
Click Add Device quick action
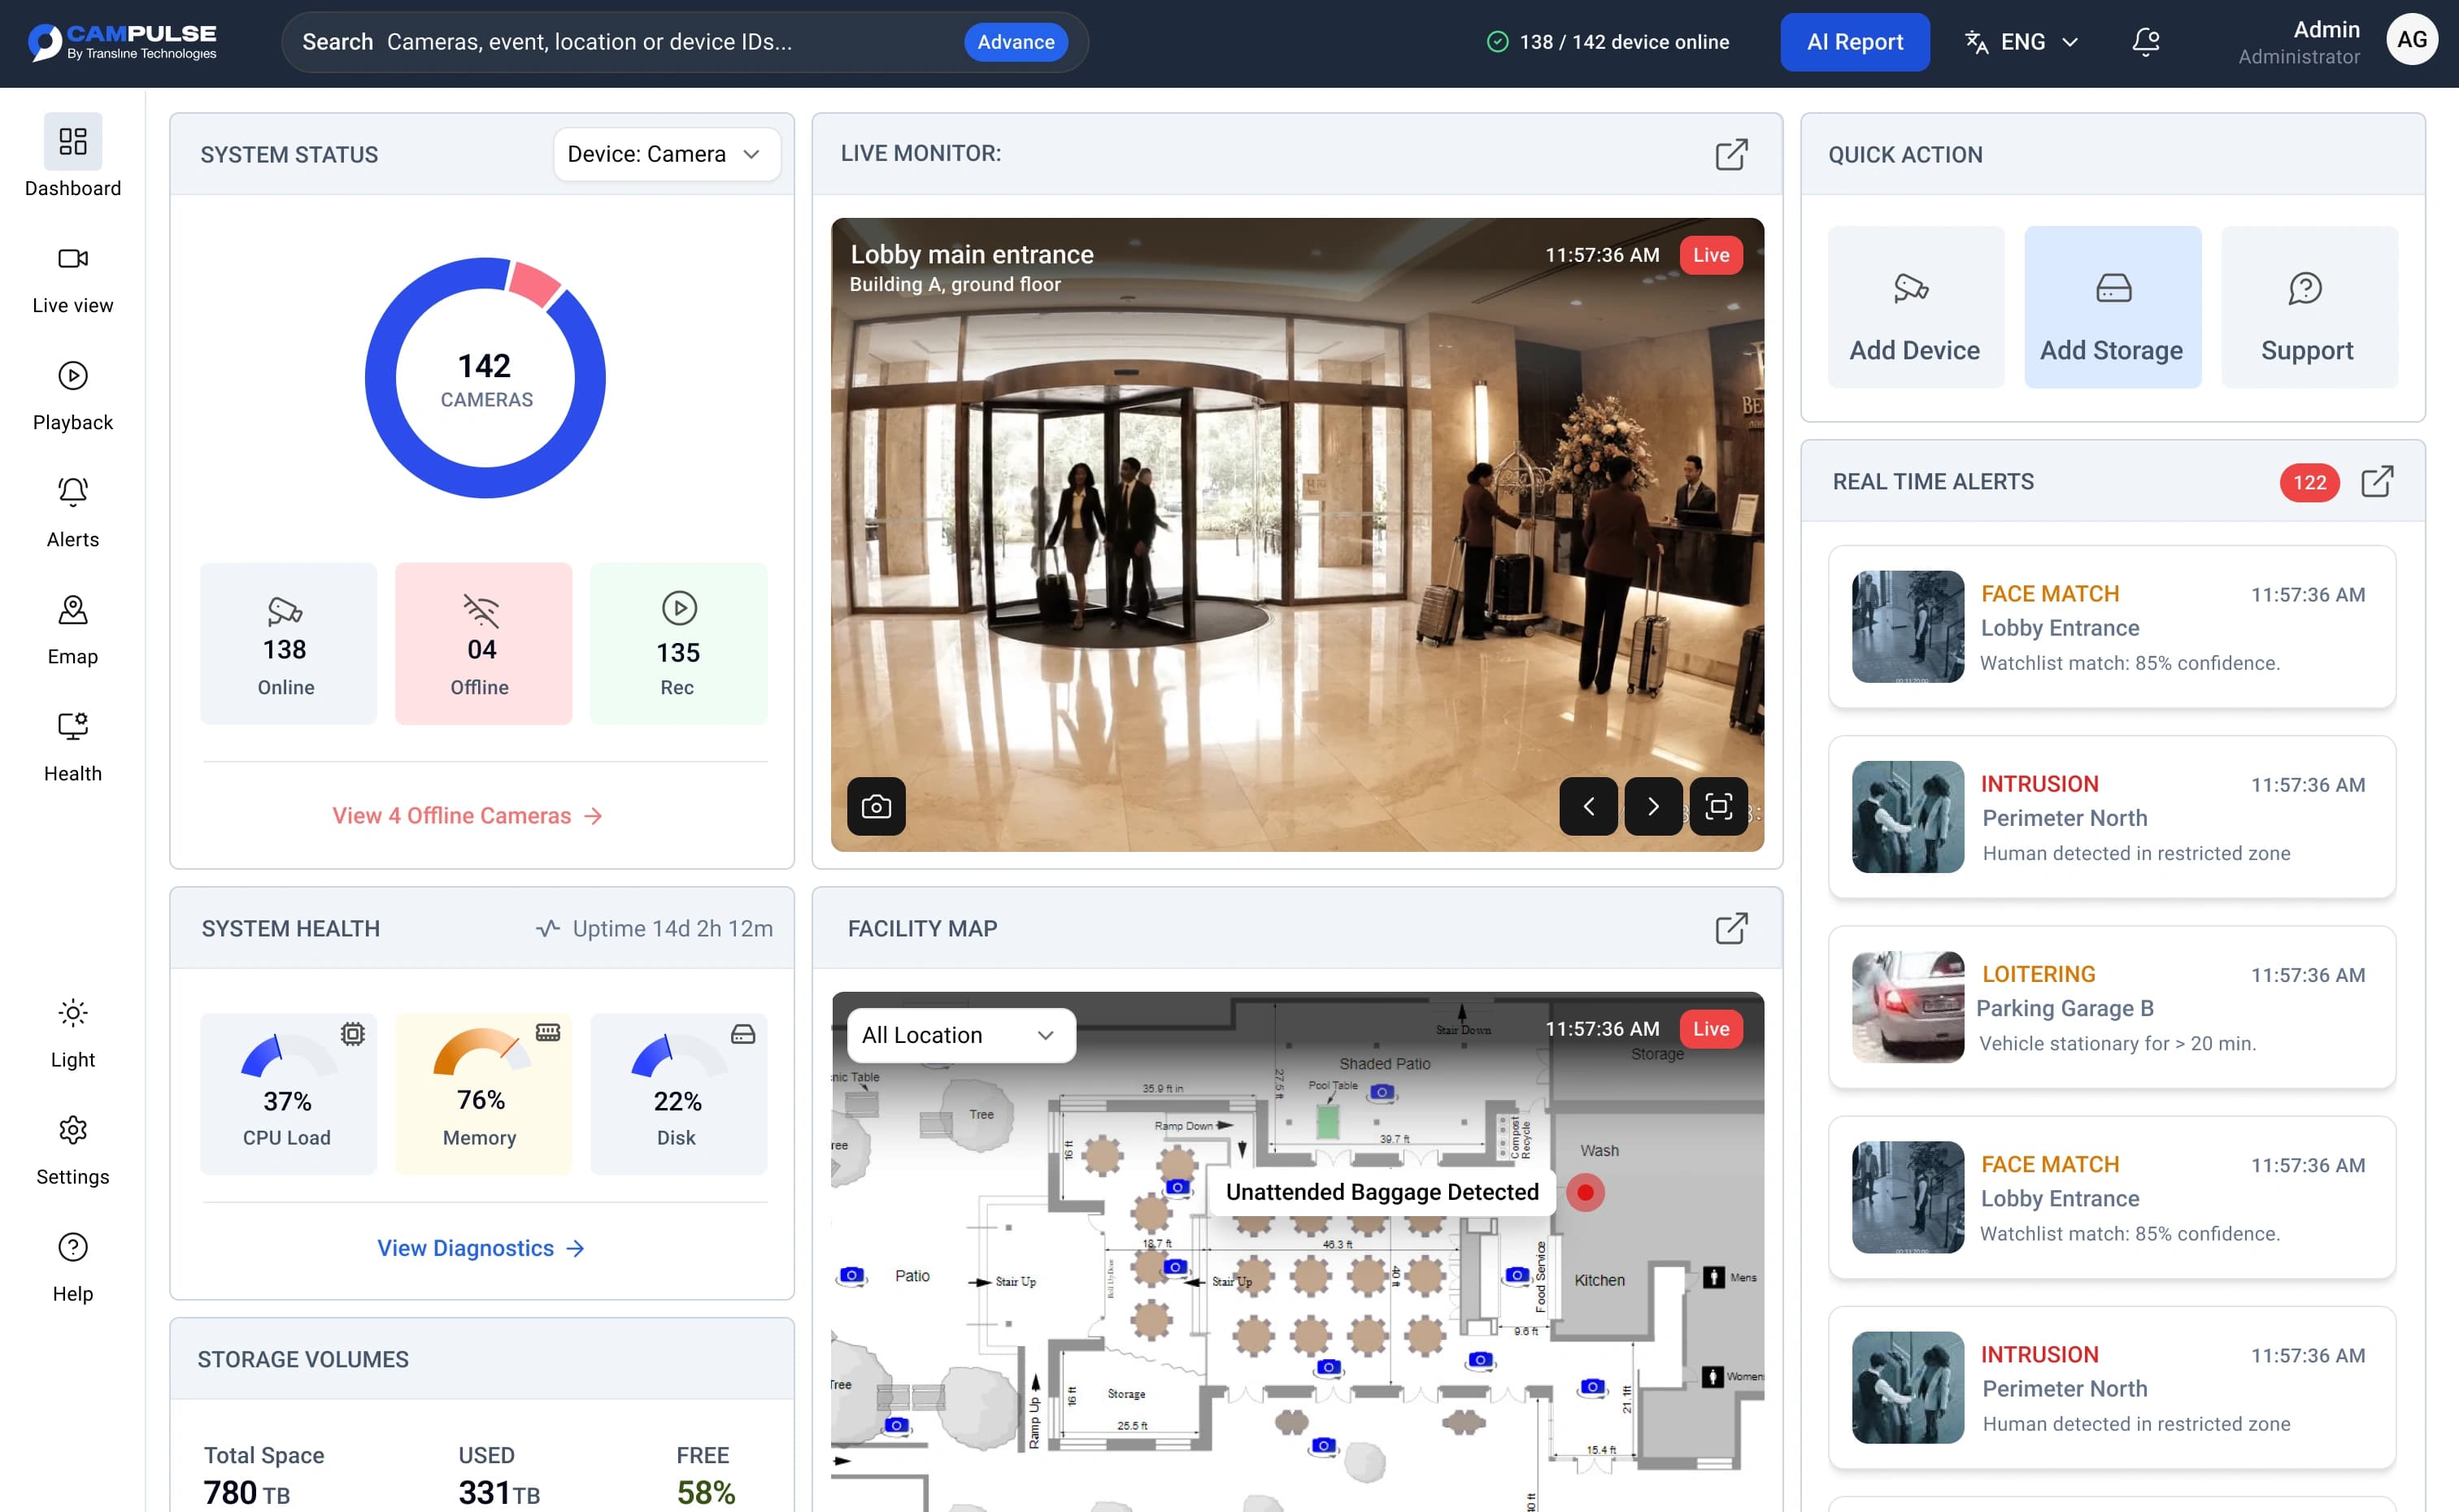tap(1915, 307)
